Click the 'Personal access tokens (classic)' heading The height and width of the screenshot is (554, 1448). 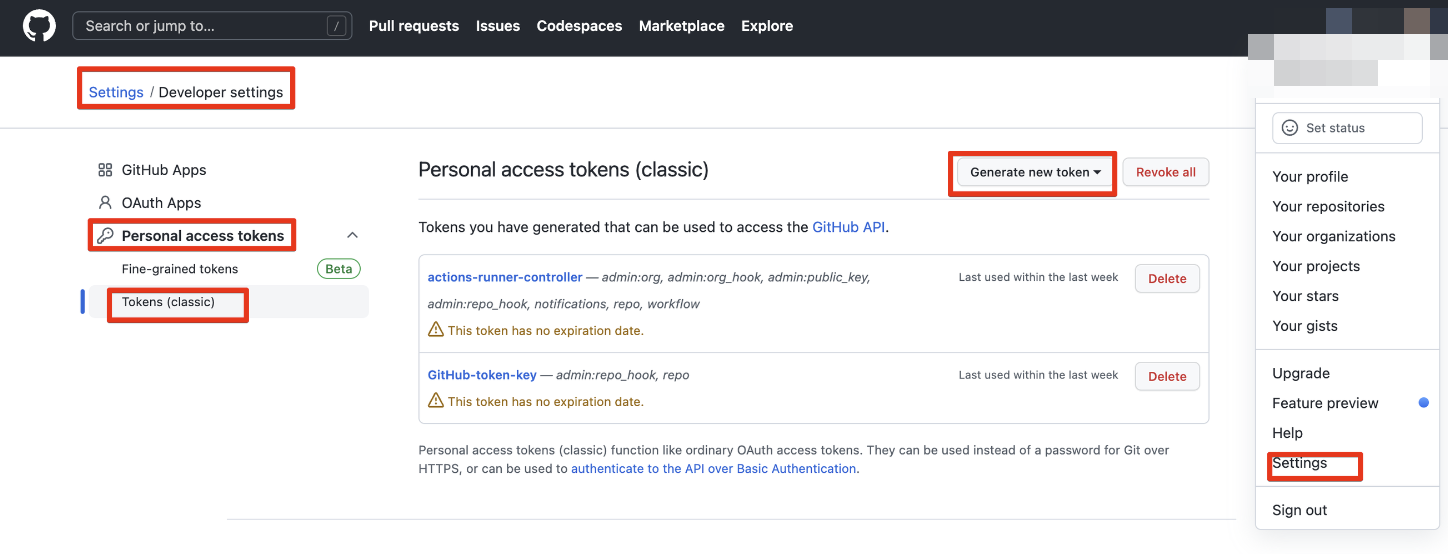click(563, 170)
